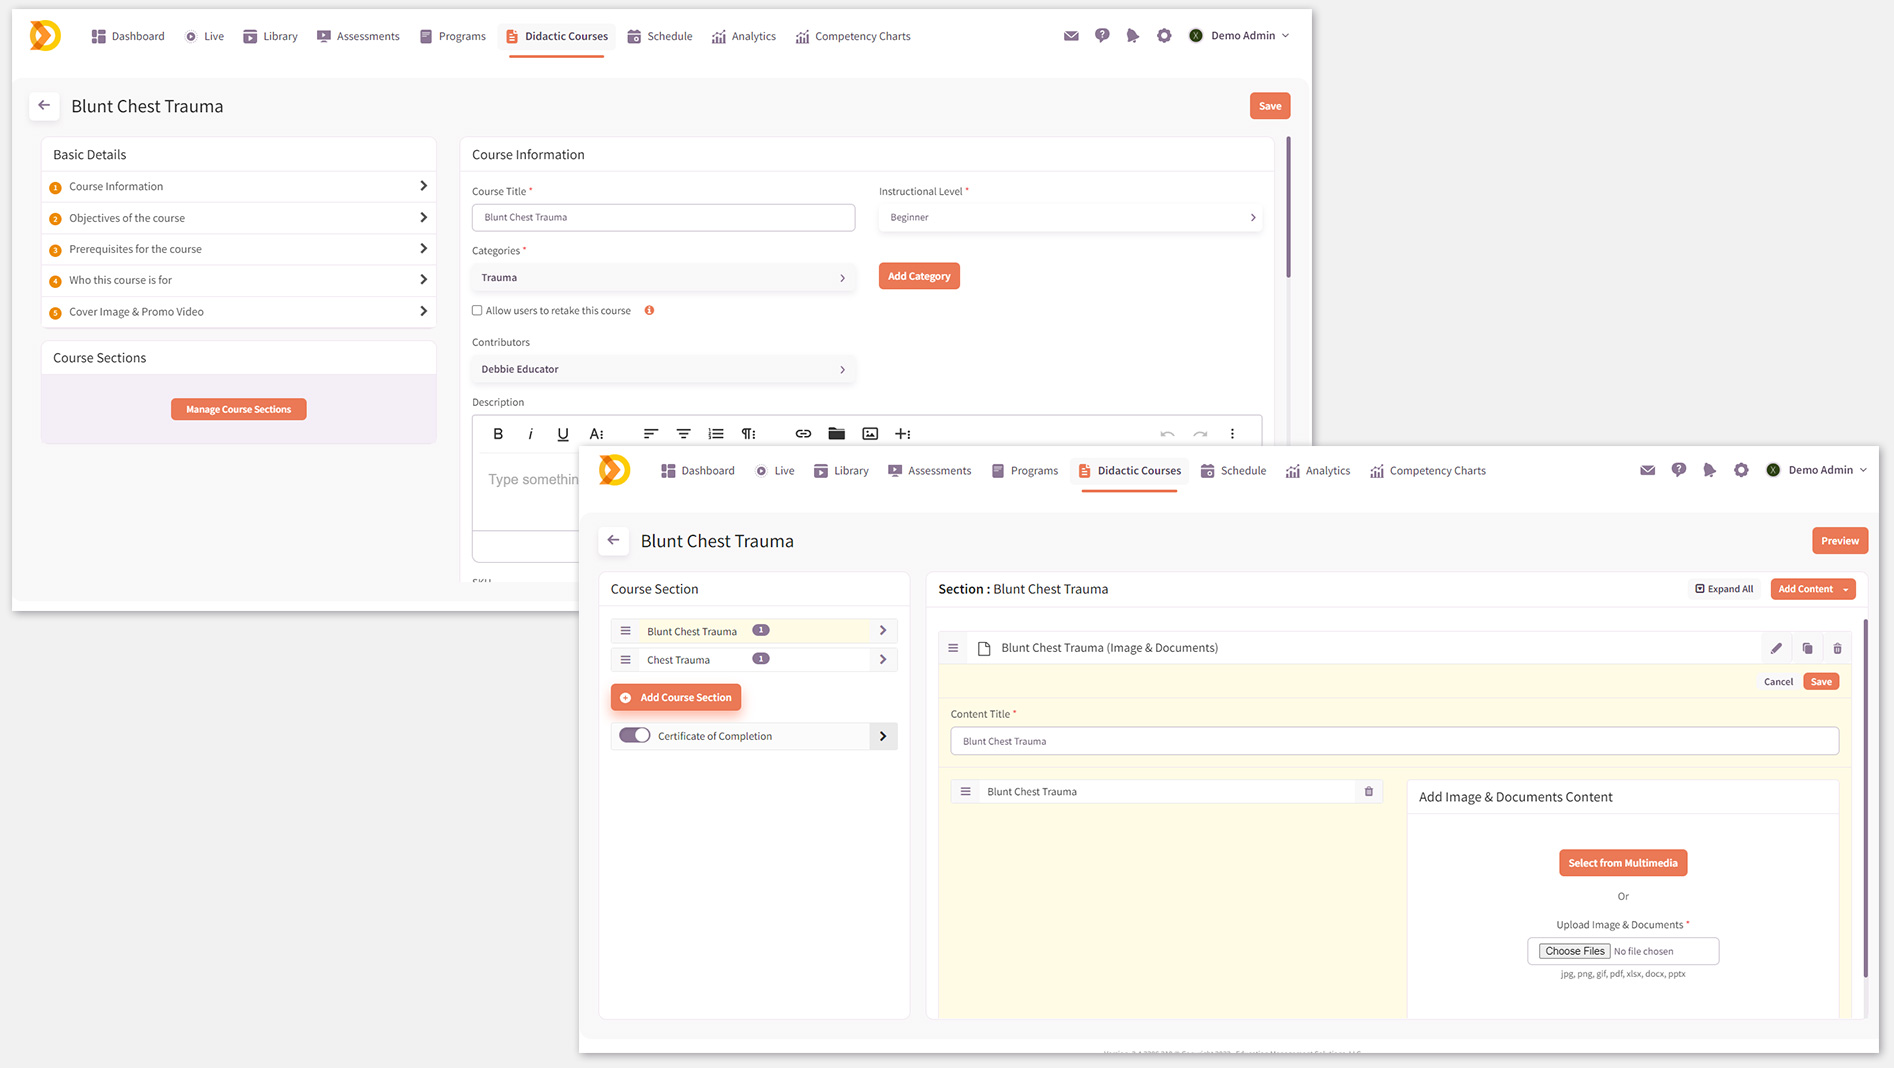
Task: Open the Instructional Level dropdown
Action: (x=1069, y=217)
